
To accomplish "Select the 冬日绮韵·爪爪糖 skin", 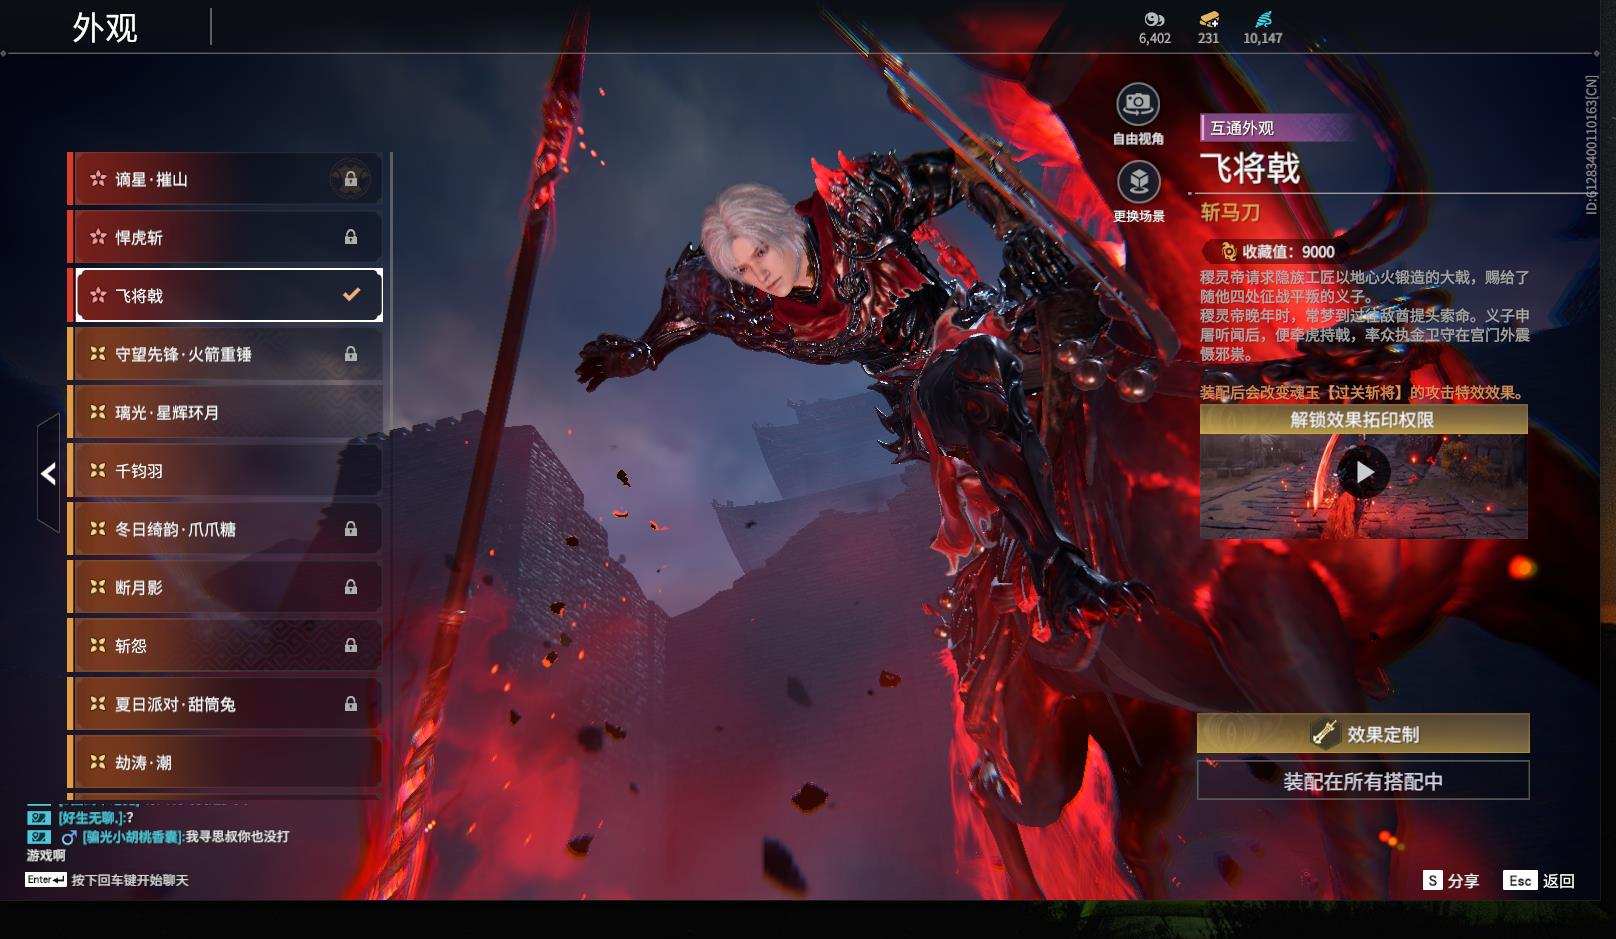I will [225, 529].
